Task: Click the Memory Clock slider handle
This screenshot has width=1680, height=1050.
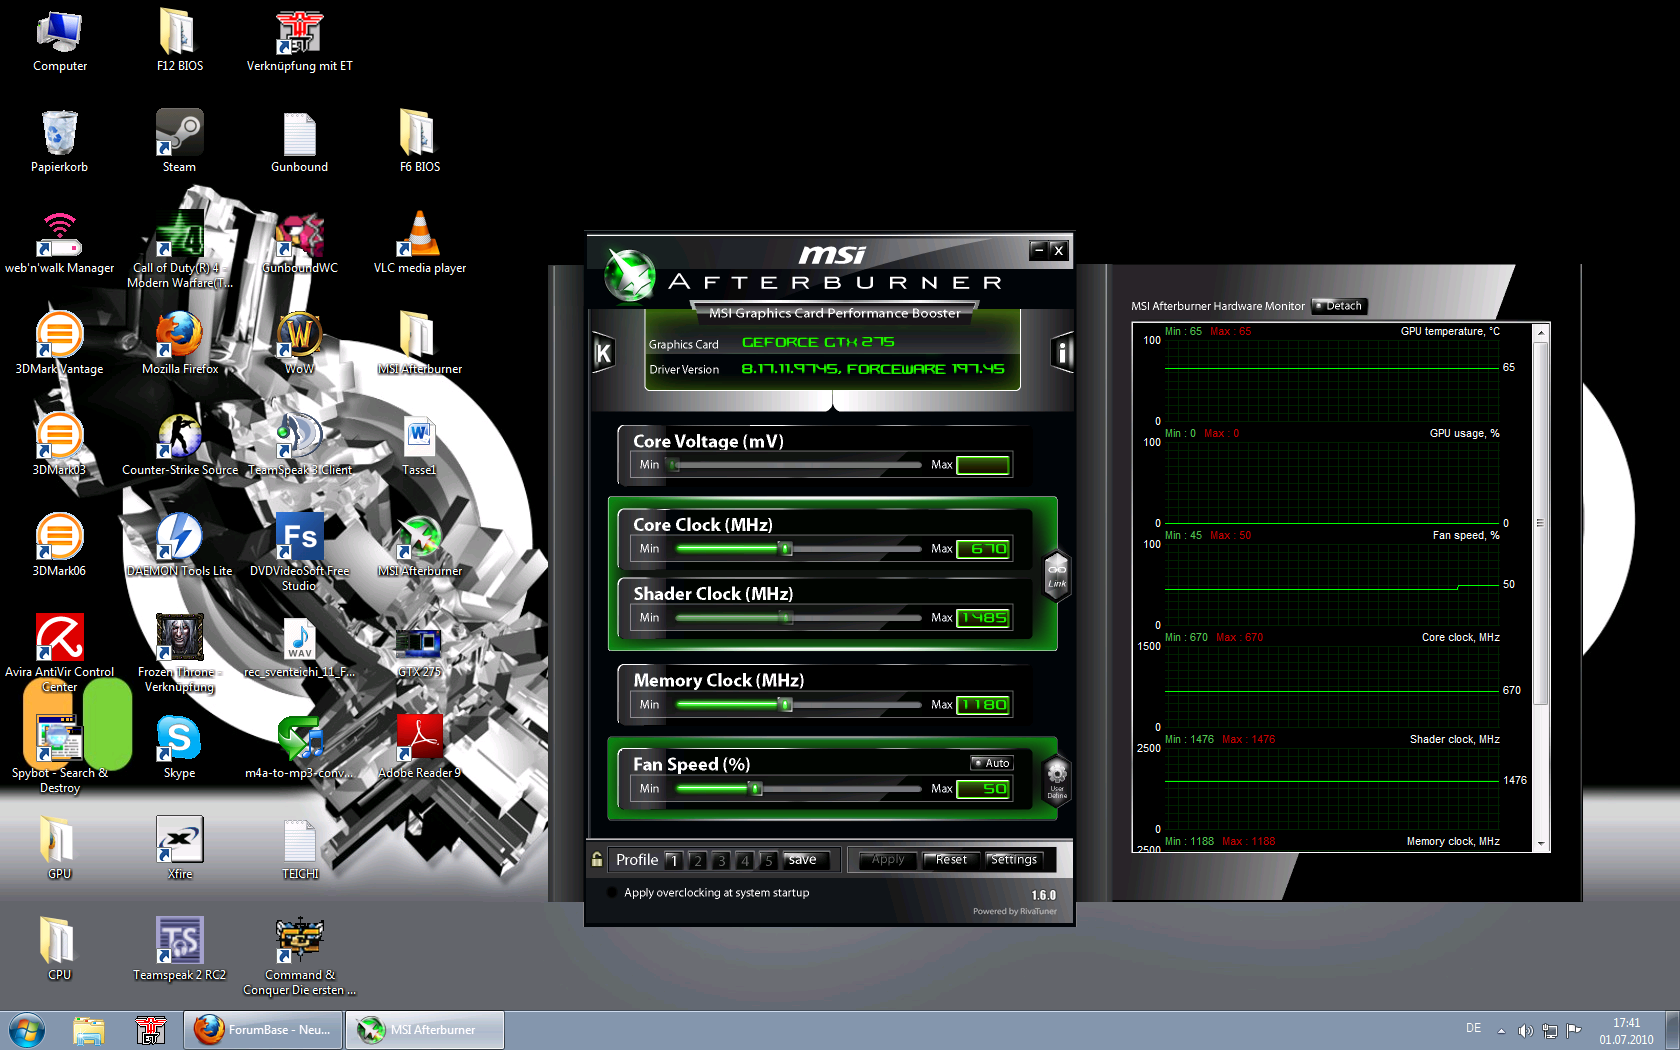Action: point(786,705)
